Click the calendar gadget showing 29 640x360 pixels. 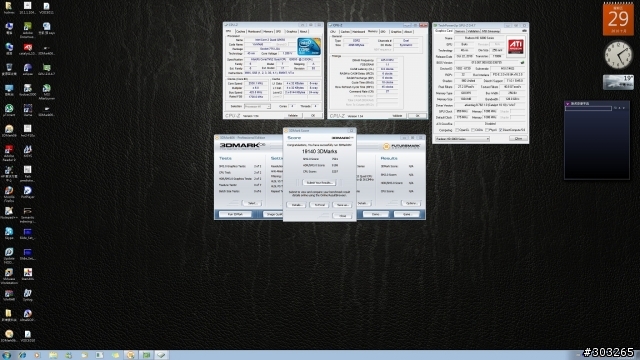(x=618, y=19)
